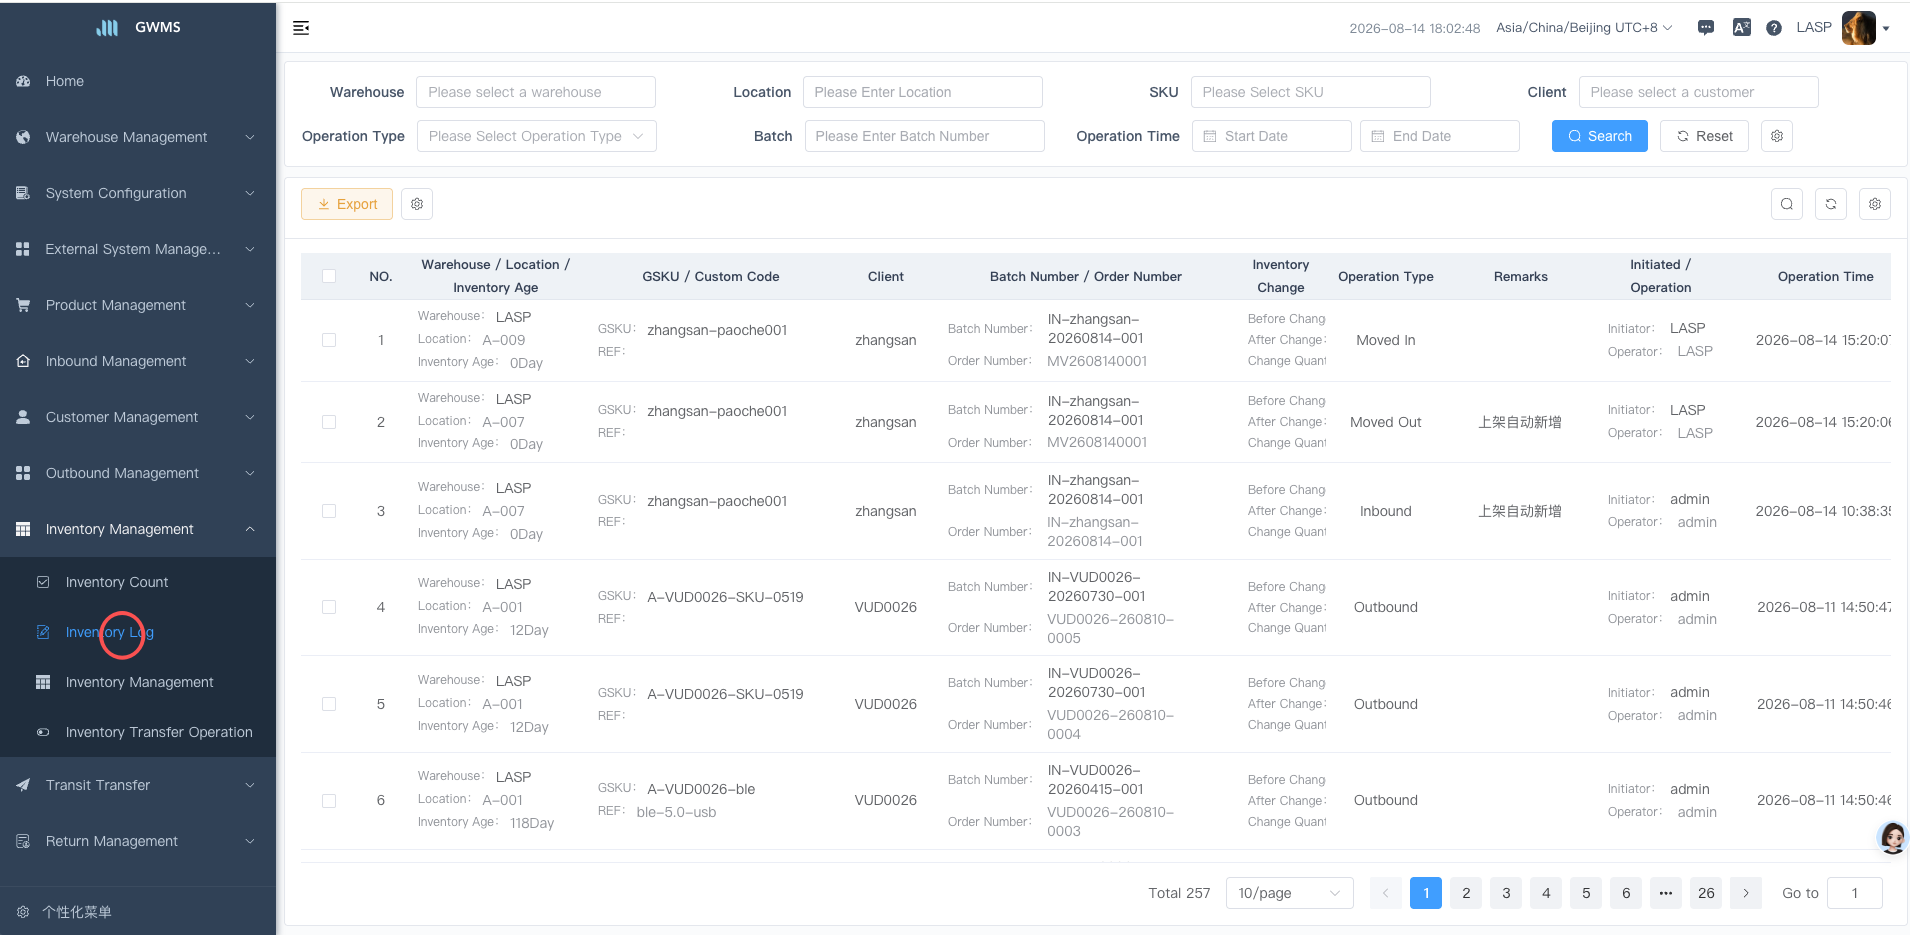This screenshot has width=1910, height=935.
Task: Switch language with the translate icon
Action: (1742, 28)
